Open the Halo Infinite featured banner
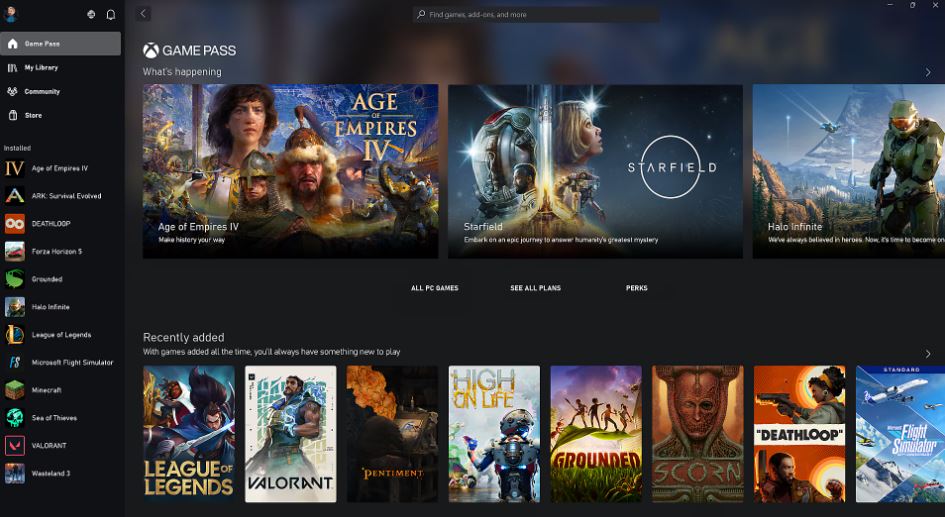945x517 pixels. pos(849,171)
